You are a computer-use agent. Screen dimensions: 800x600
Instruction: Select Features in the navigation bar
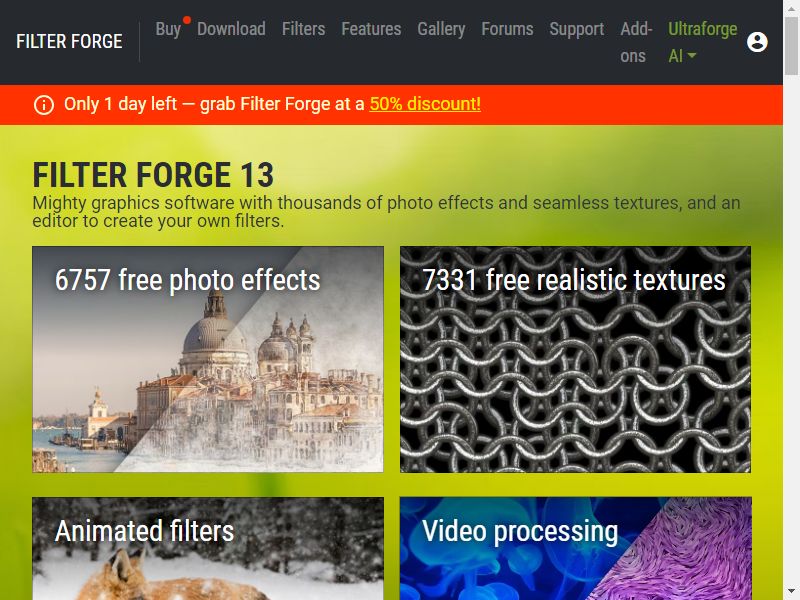coord(371,29)
